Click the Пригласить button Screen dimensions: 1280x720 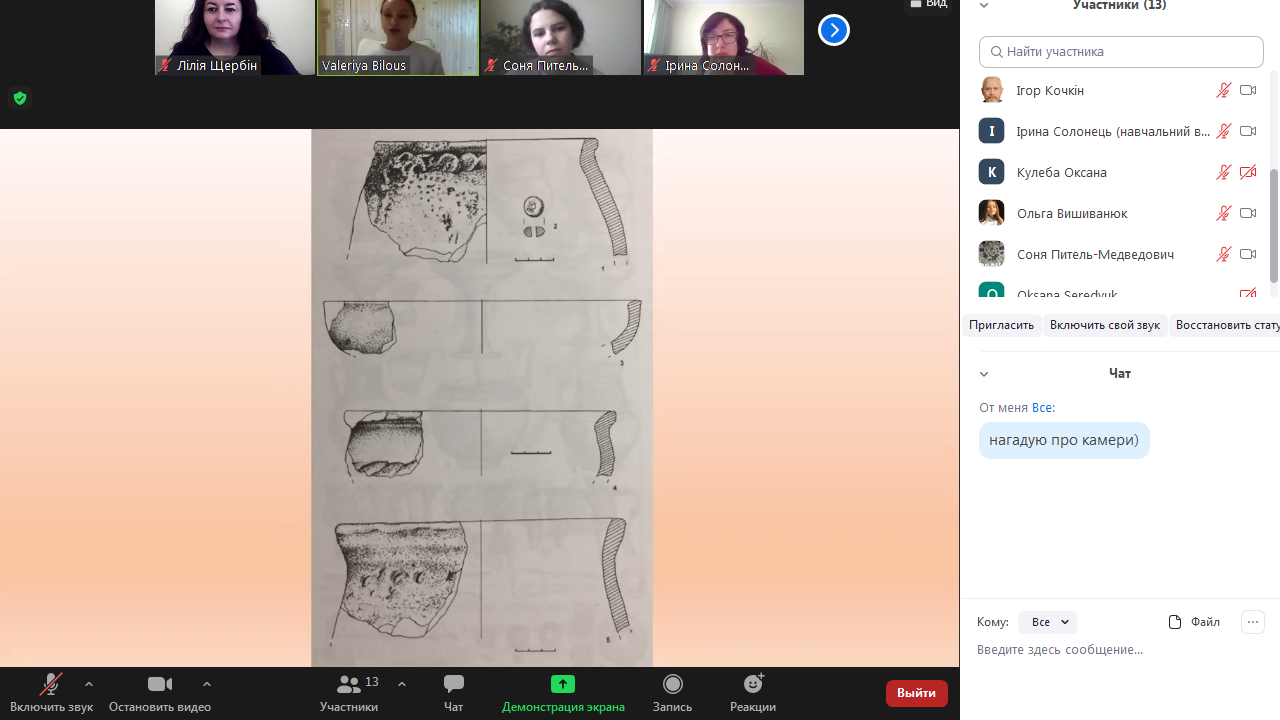tap(1001, 325)
